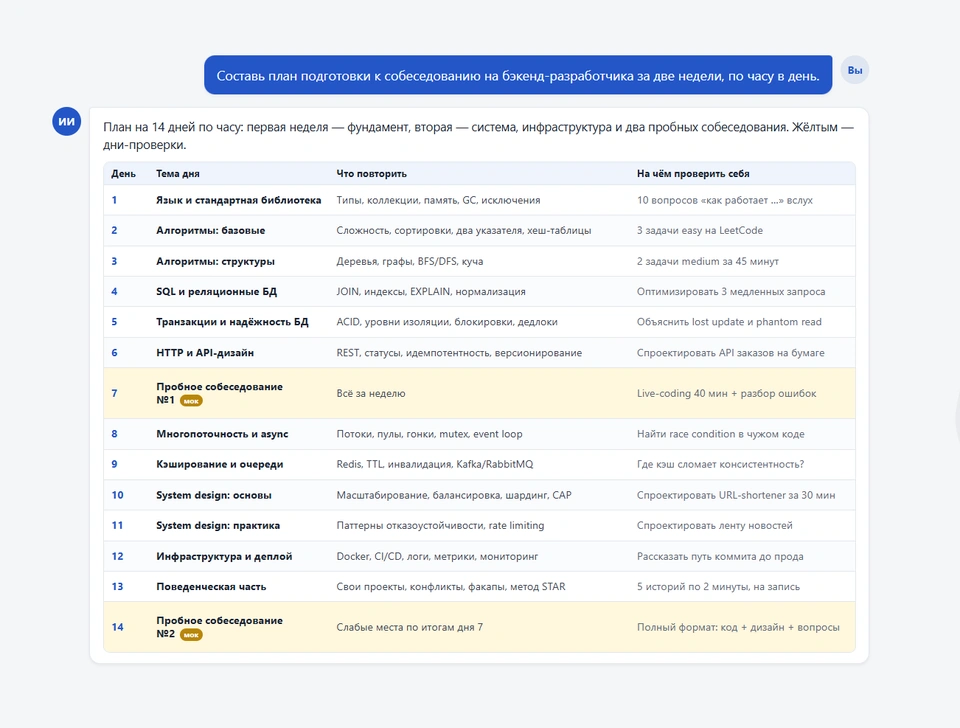Viewport: 960px width, 728px height.
Task: Select the Кэширование и очереди cell
Action: (x=220, y=464)
